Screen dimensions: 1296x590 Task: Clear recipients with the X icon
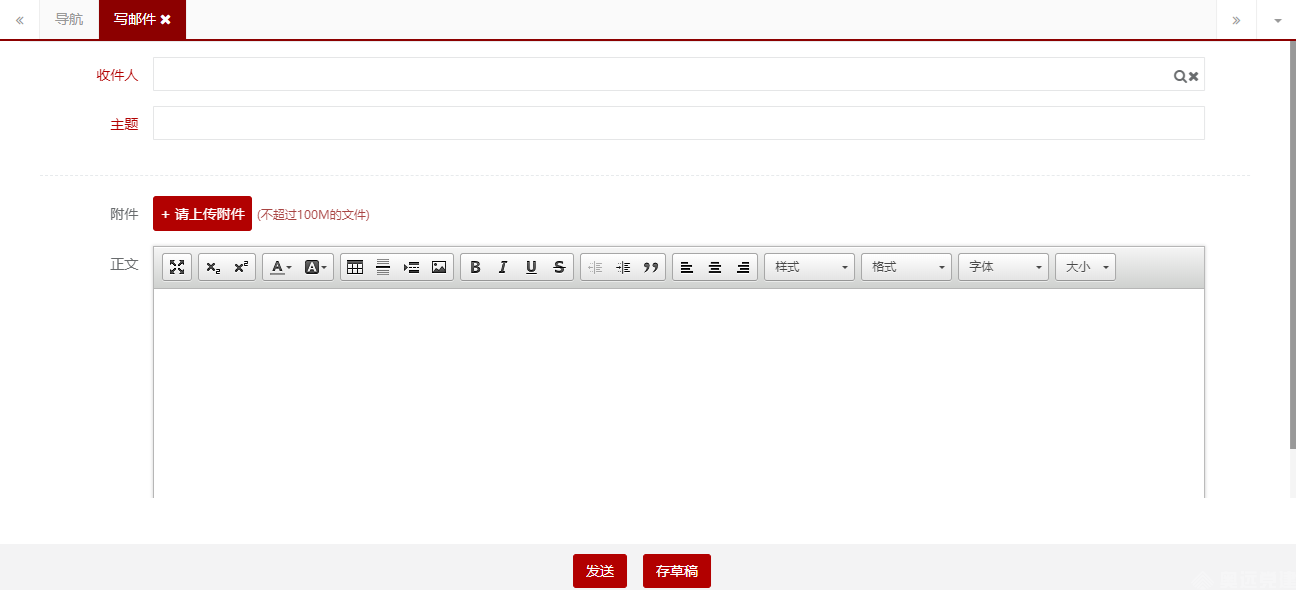(1193, 76)
